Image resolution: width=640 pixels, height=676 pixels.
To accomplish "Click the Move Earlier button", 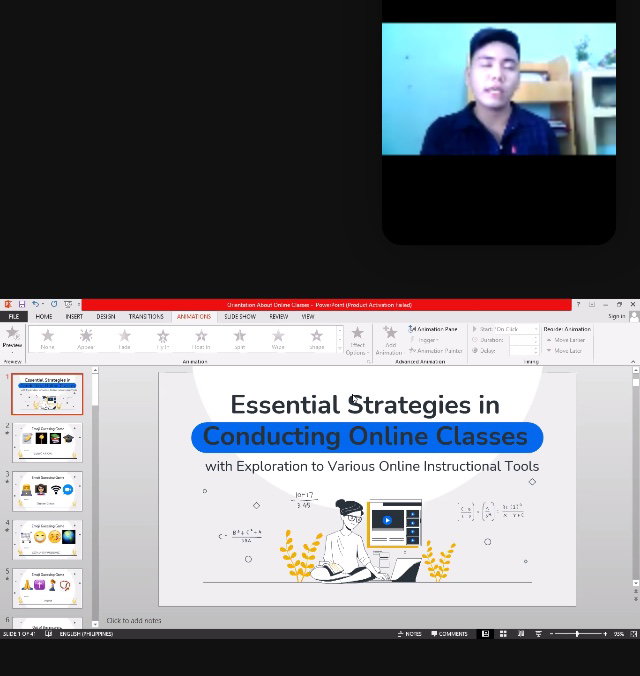I will coord(565,340).
